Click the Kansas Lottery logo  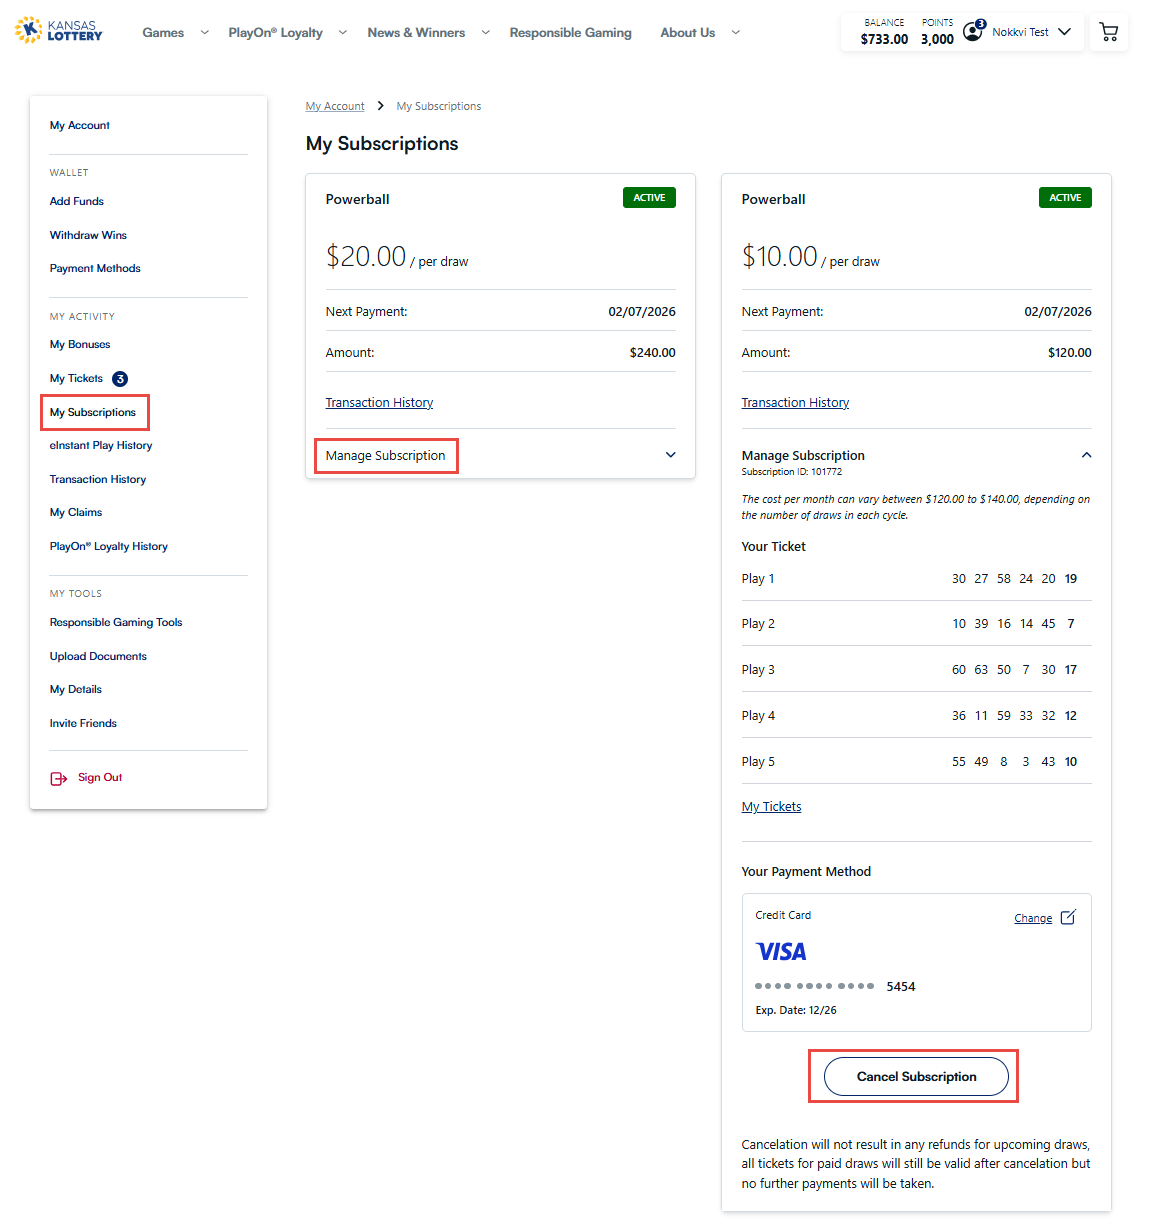59,30
